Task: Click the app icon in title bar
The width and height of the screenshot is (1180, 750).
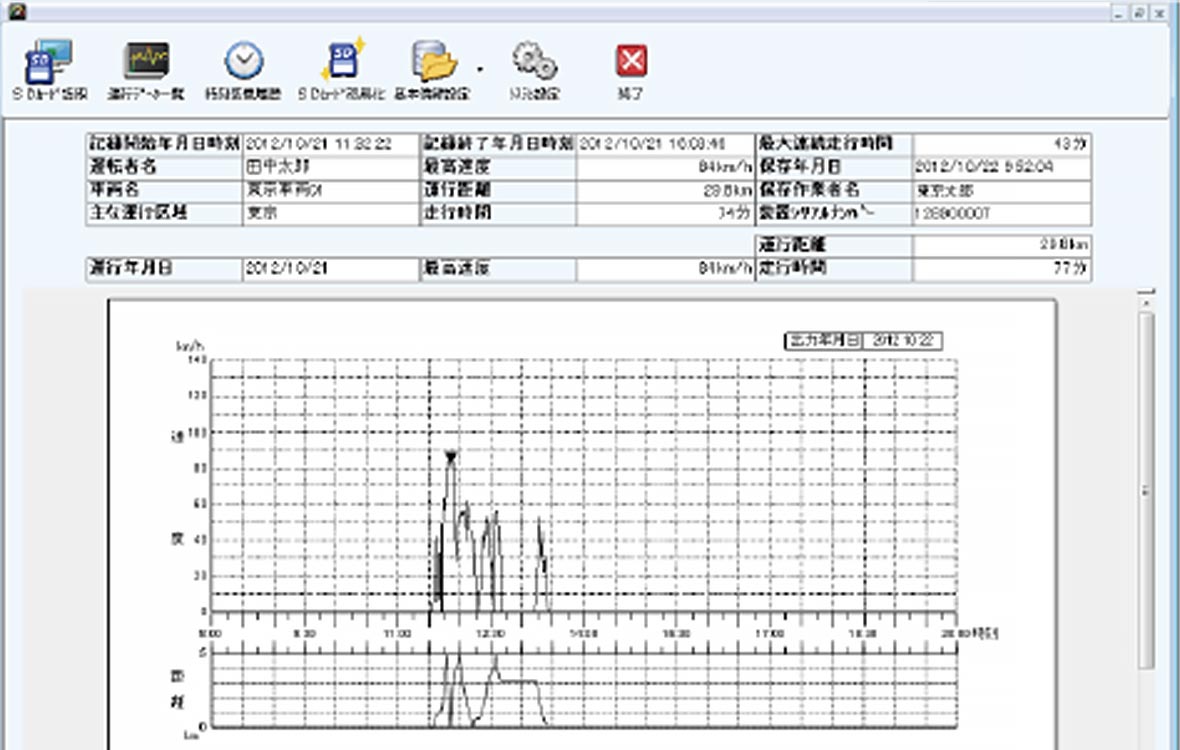Action: tap(11, 11)
